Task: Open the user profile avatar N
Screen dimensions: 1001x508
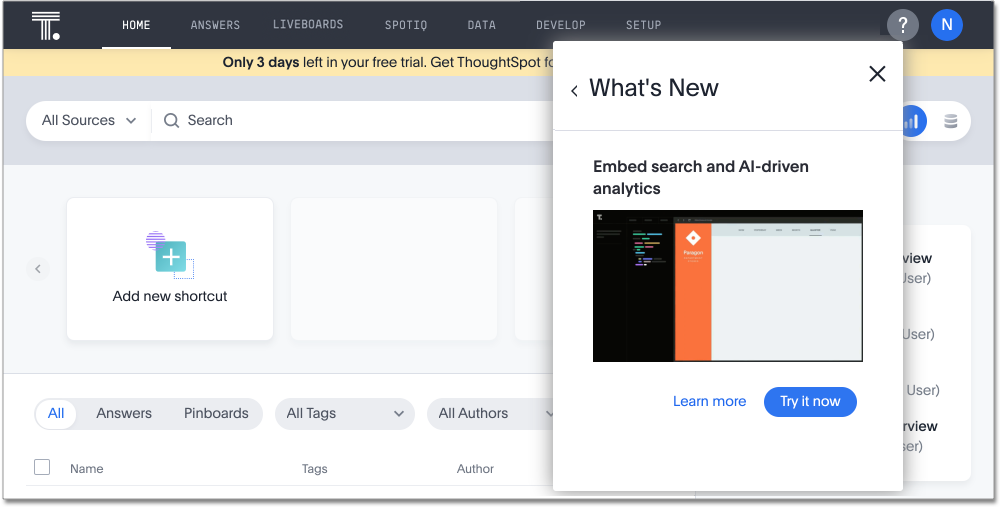Action: coord(946,25)
